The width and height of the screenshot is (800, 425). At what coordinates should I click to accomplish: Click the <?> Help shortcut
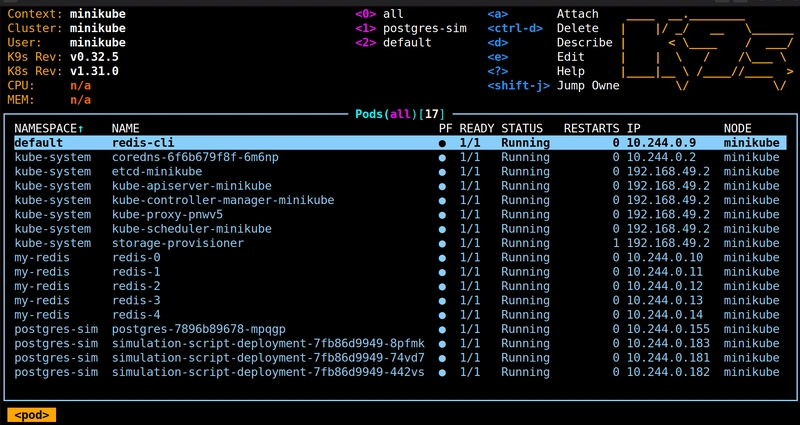pos(536,71)
